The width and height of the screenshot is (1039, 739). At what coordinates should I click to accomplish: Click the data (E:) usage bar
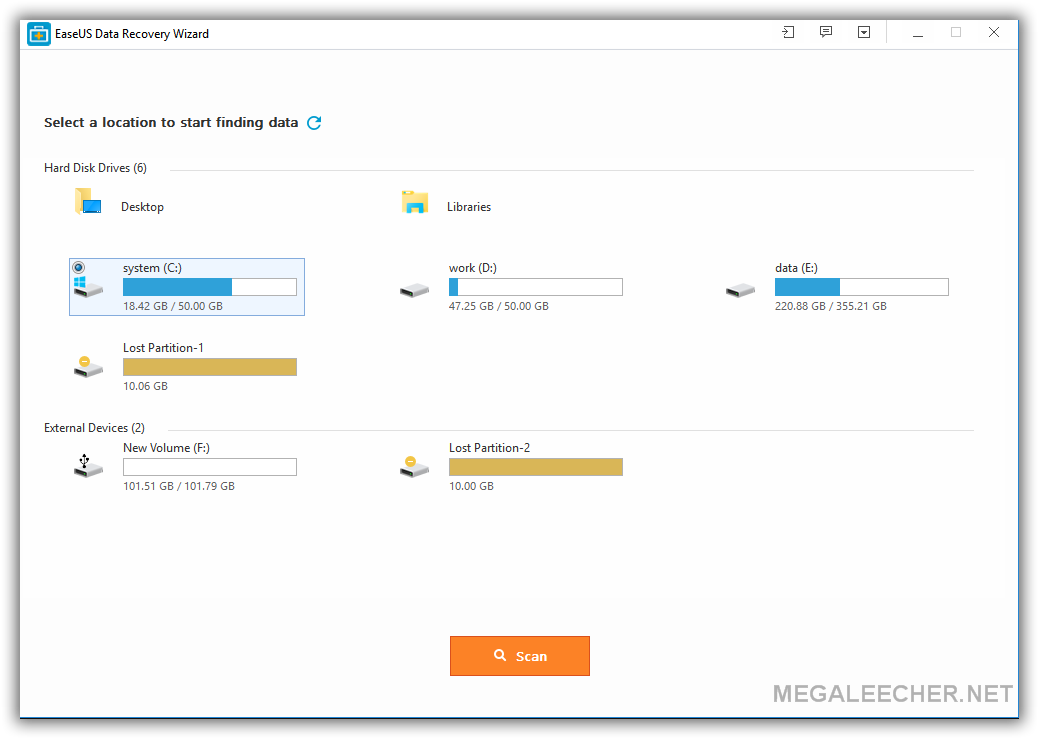point(861,287)
